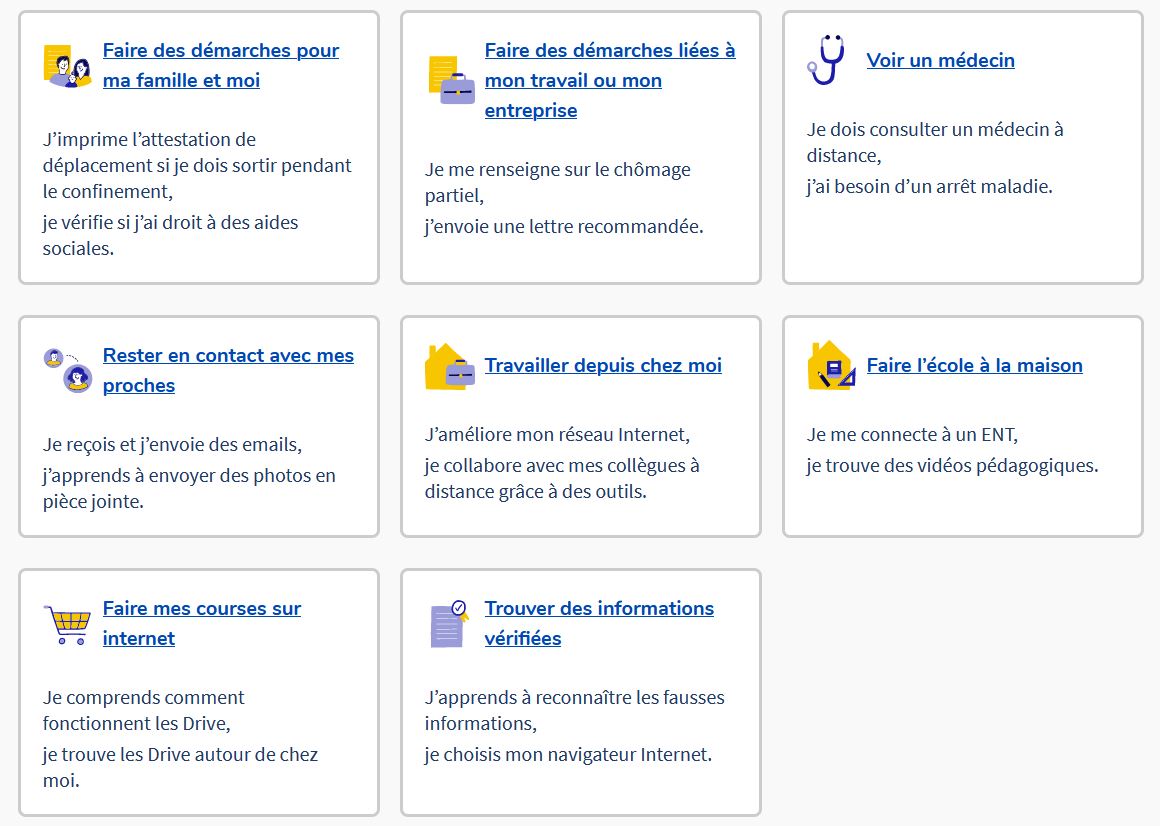Click the house with ruler school icon

831,366
